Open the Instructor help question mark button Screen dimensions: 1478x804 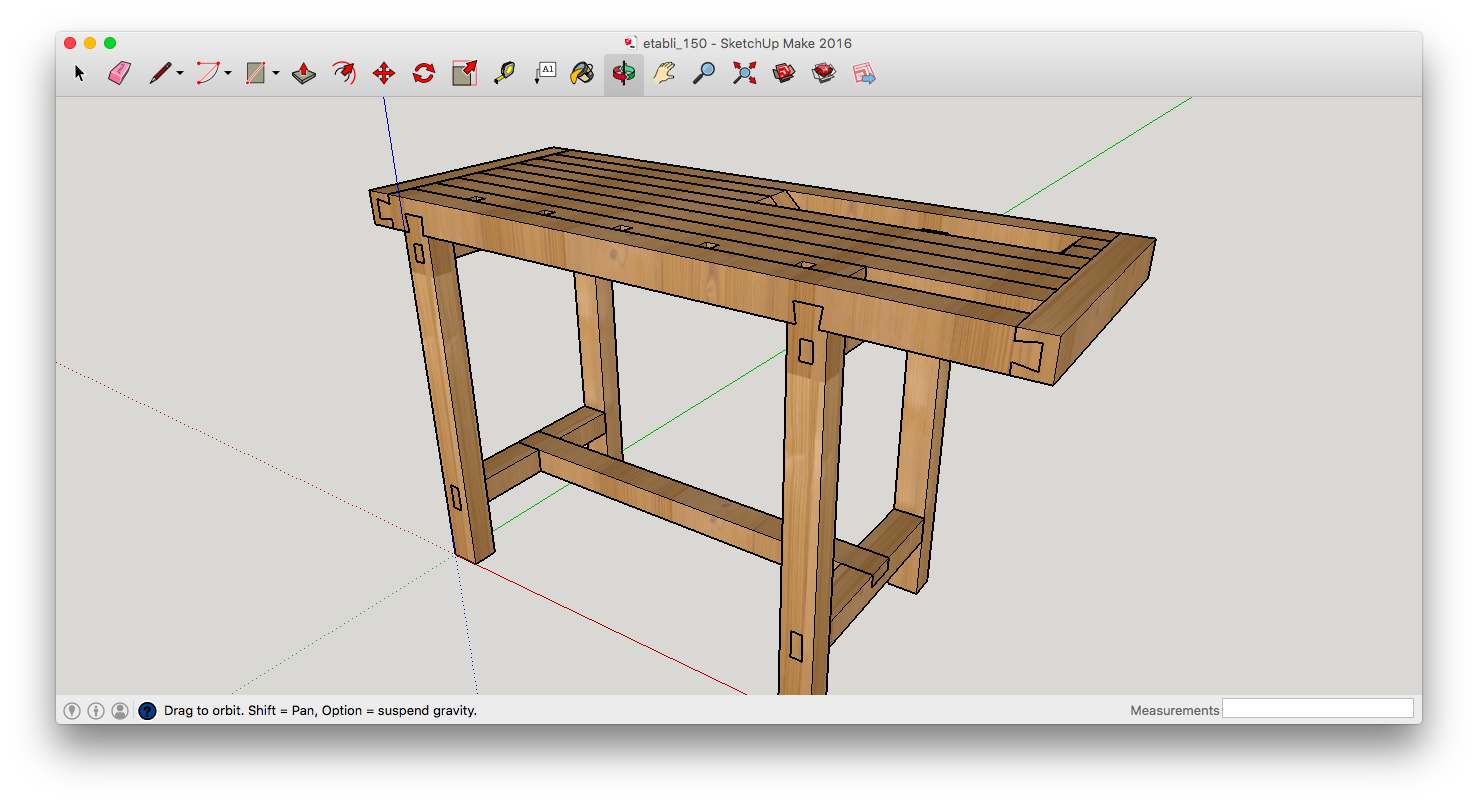(147, 711)
